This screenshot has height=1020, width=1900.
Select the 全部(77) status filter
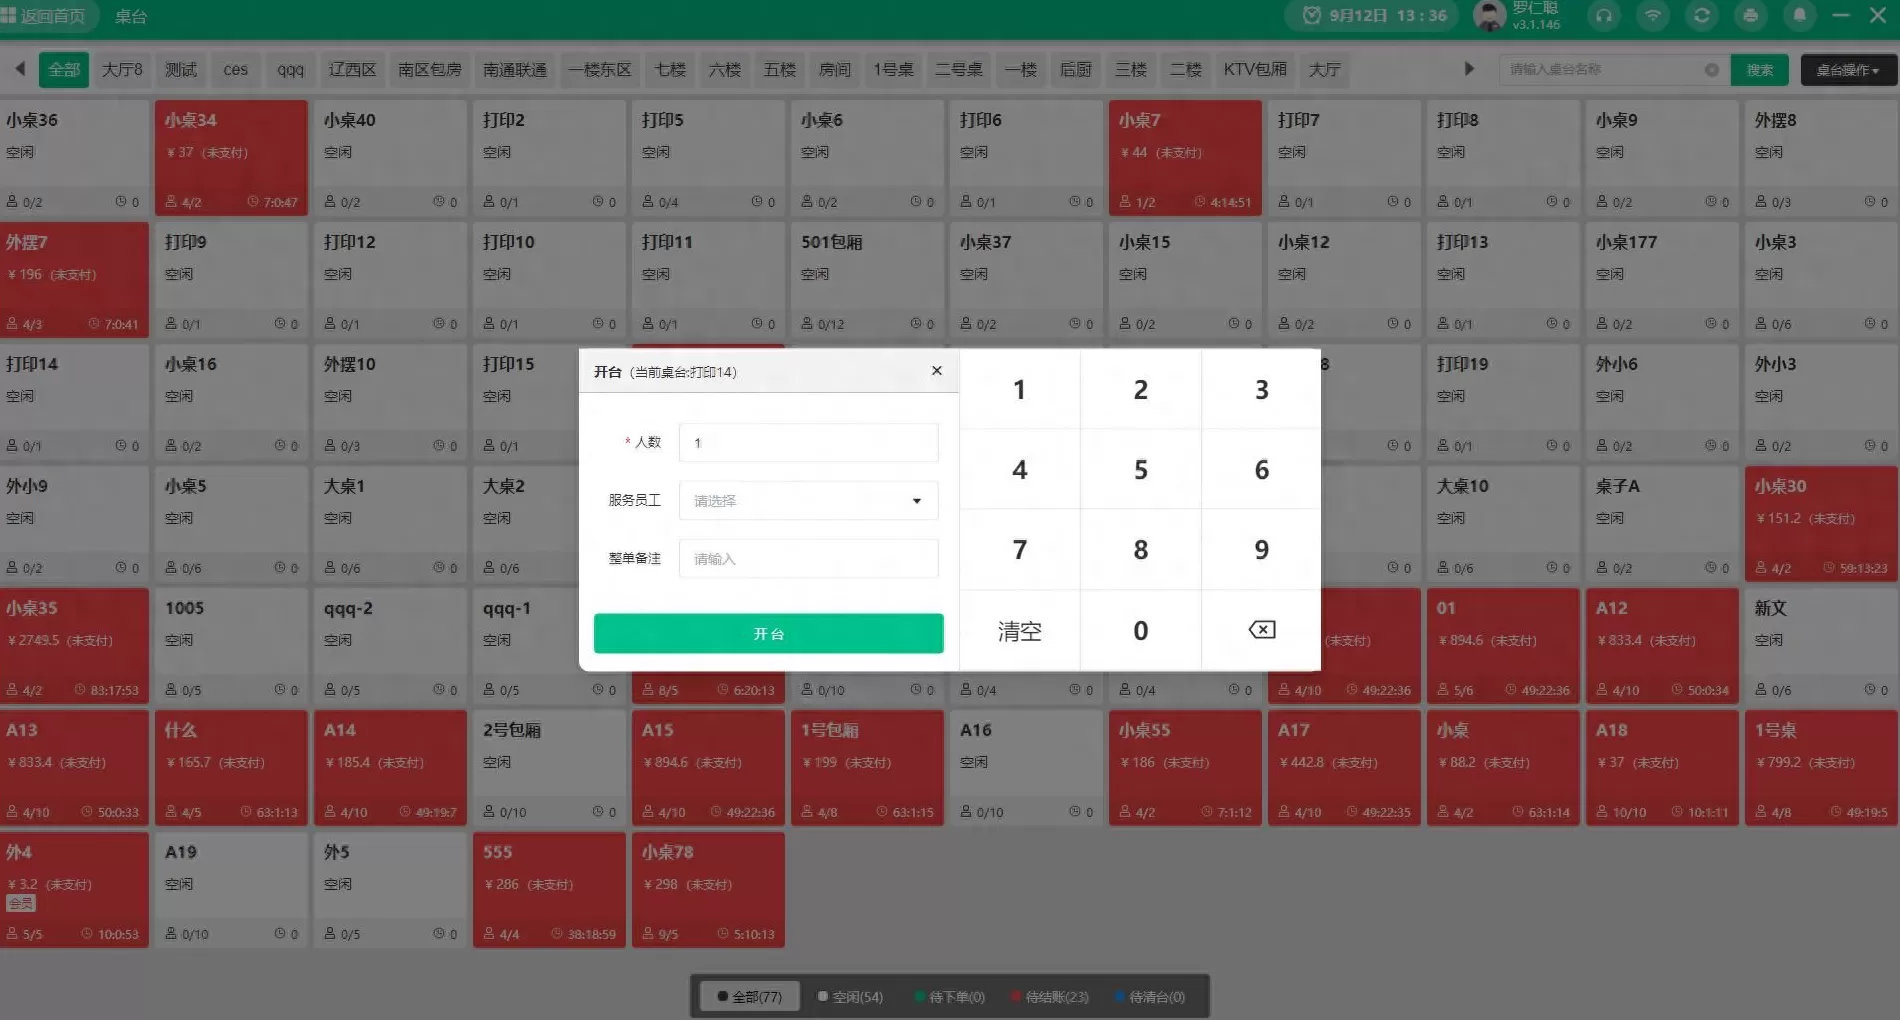pos(749,996)
